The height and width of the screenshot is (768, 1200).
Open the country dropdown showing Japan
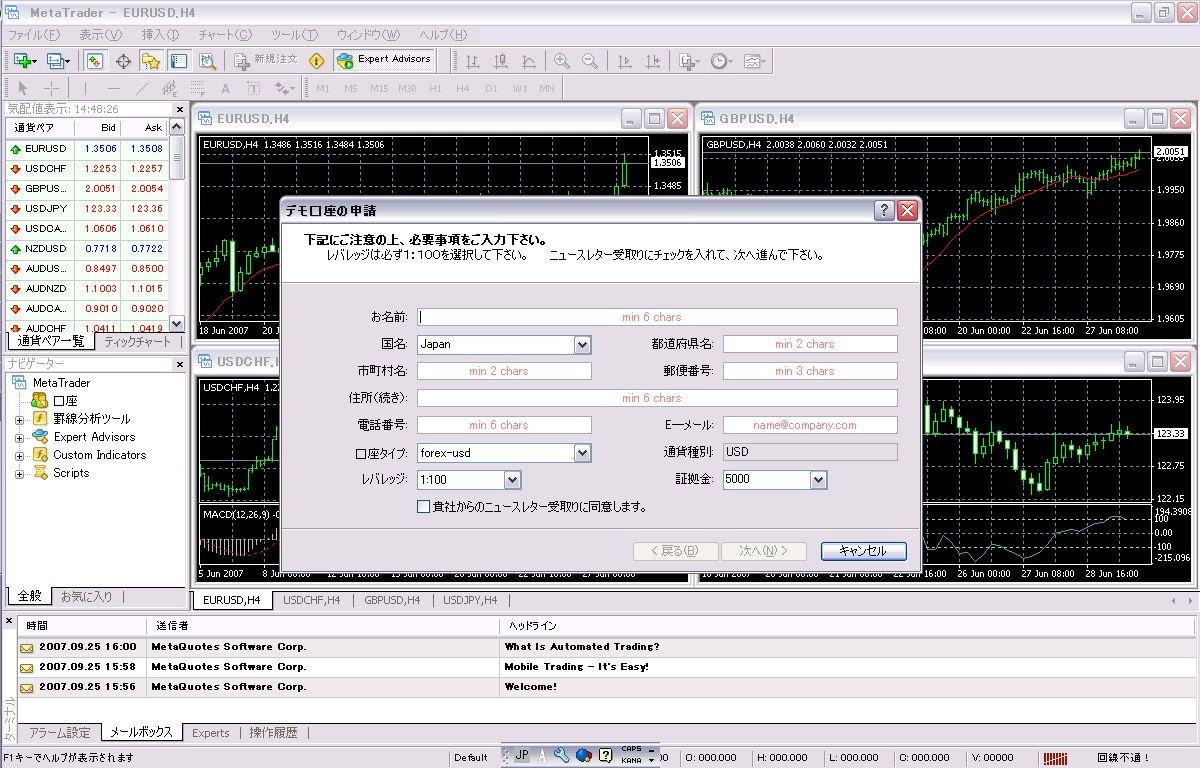tap(582, 344)
